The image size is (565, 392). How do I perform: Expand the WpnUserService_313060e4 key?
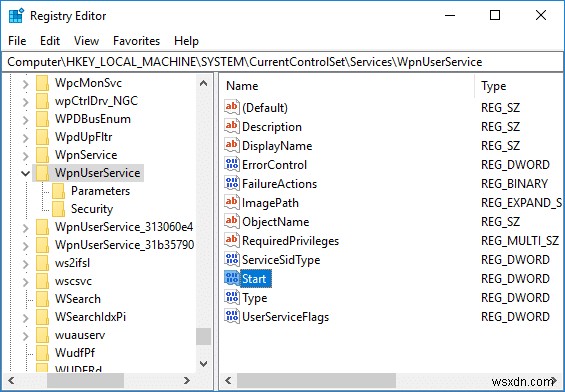tap(26, 228)
